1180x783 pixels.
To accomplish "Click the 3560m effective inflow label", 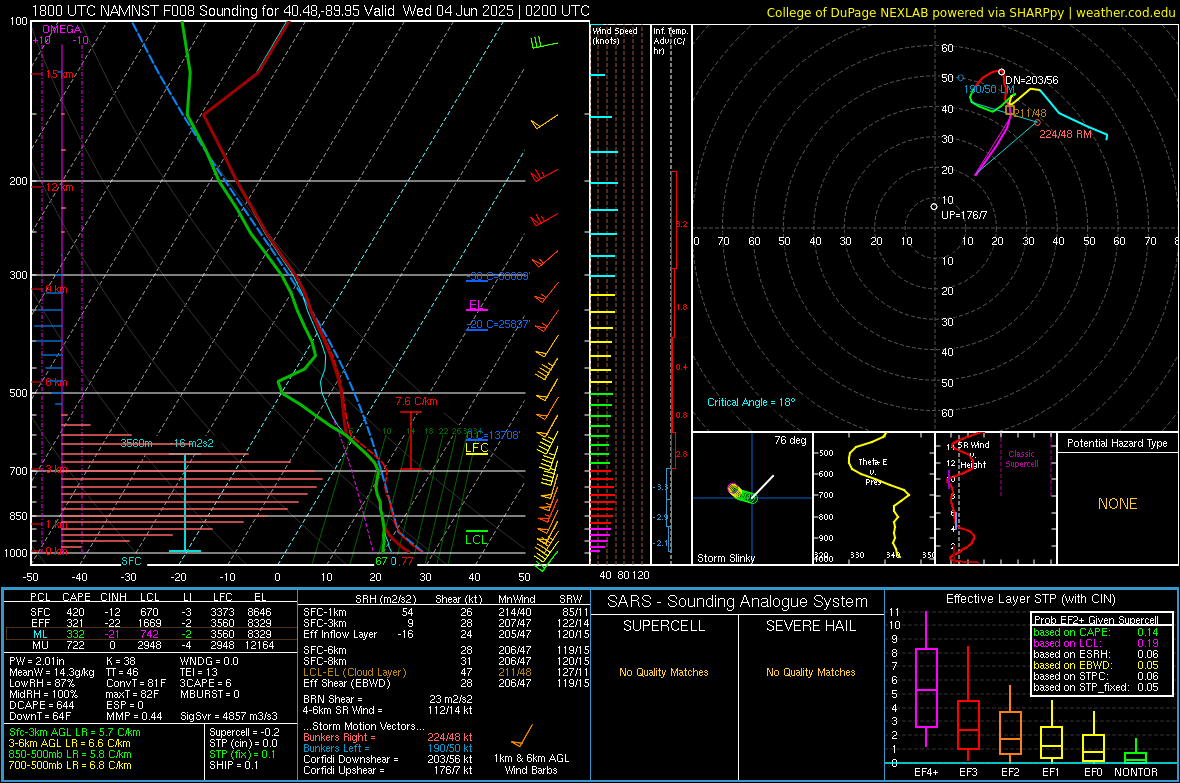I will click(136, 443).
